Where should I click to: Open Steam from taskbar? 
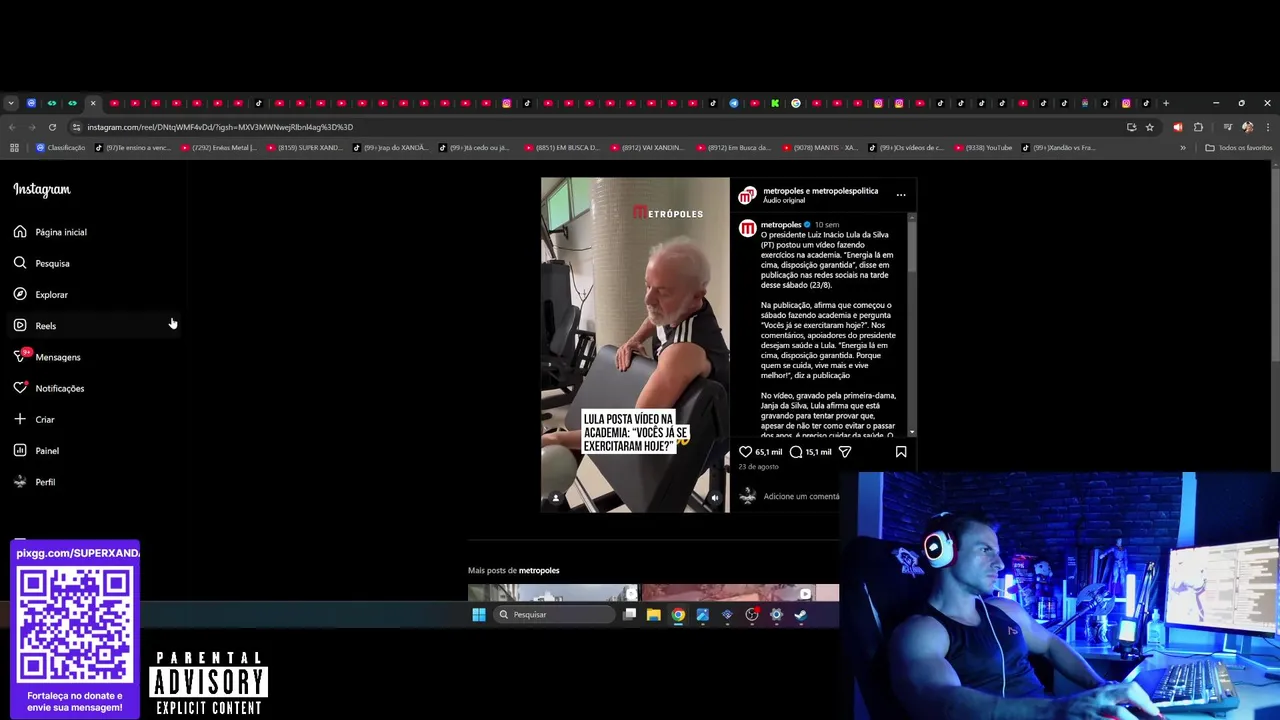[800, 614]
